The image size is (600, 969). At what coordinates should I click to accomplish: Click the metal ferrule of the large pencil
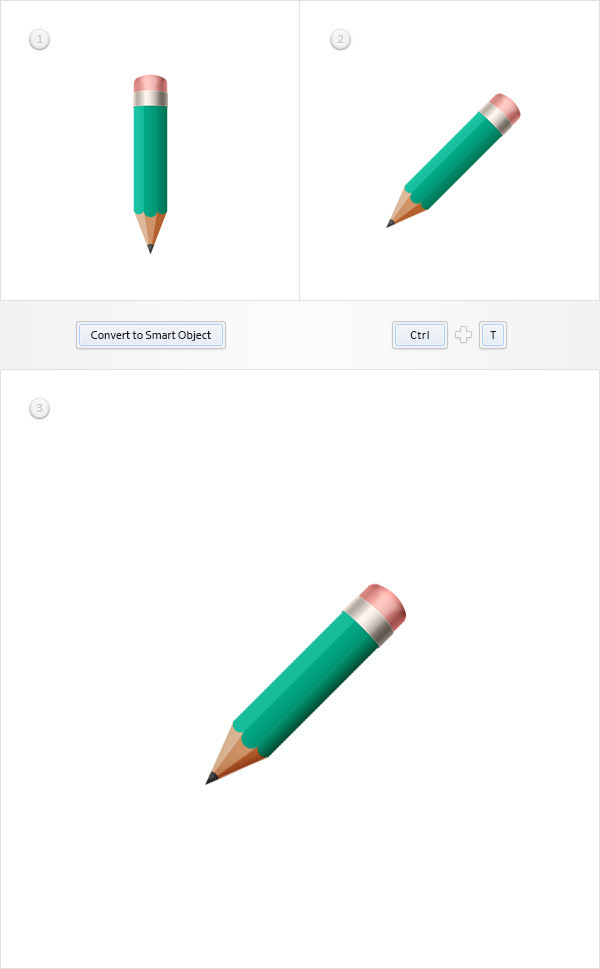[369, 621]
